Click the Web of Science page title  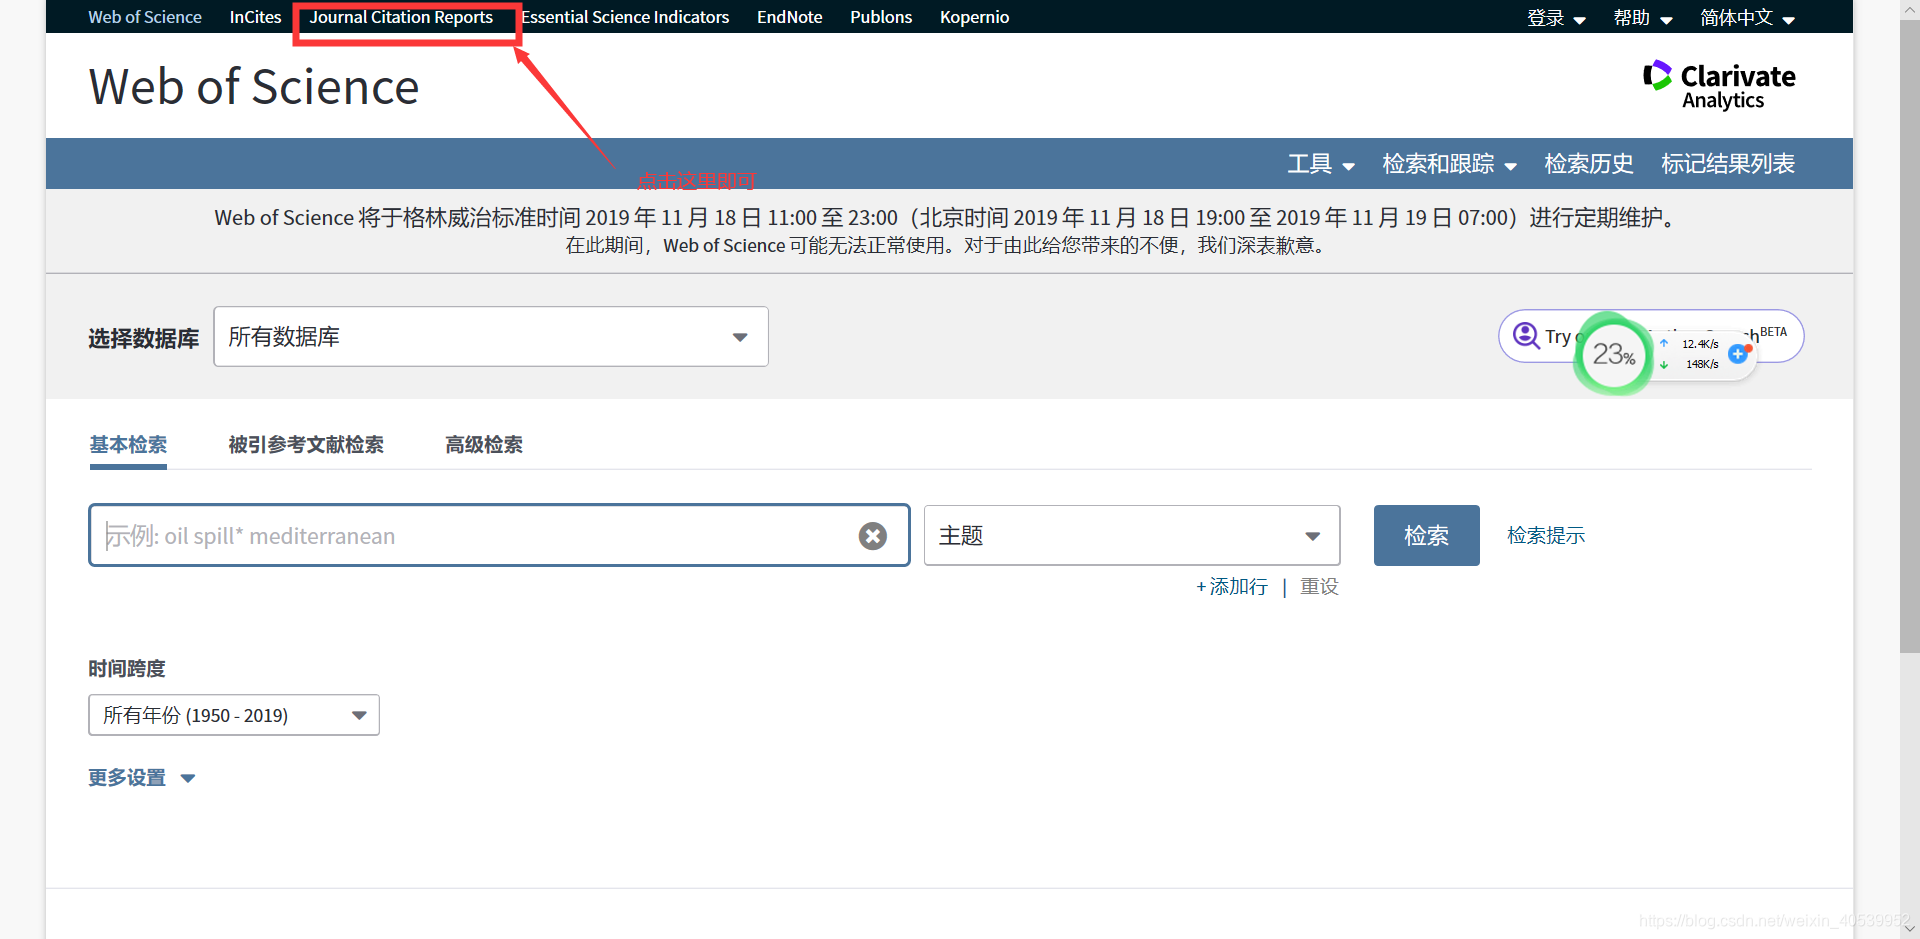pyautogui.click(x=254, y=87)
